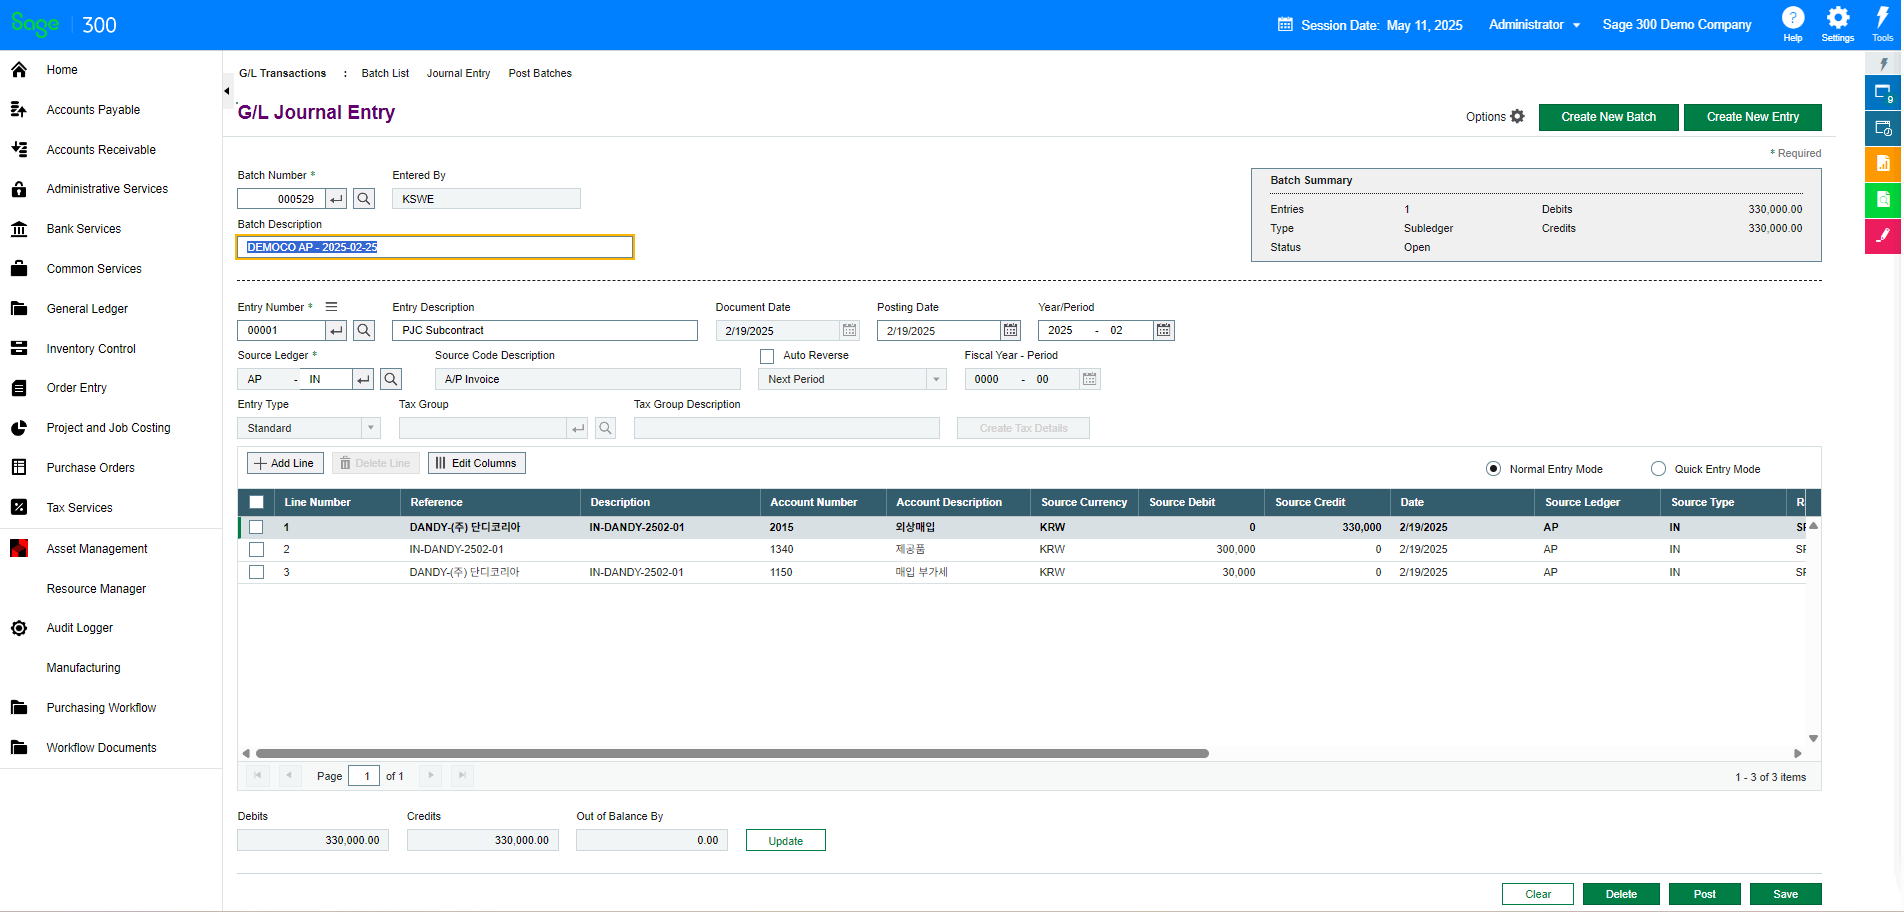The height and width of the screenshot is (912, 1904).
Task: Click account number 1340 cell
Action: tap(823, 549)
